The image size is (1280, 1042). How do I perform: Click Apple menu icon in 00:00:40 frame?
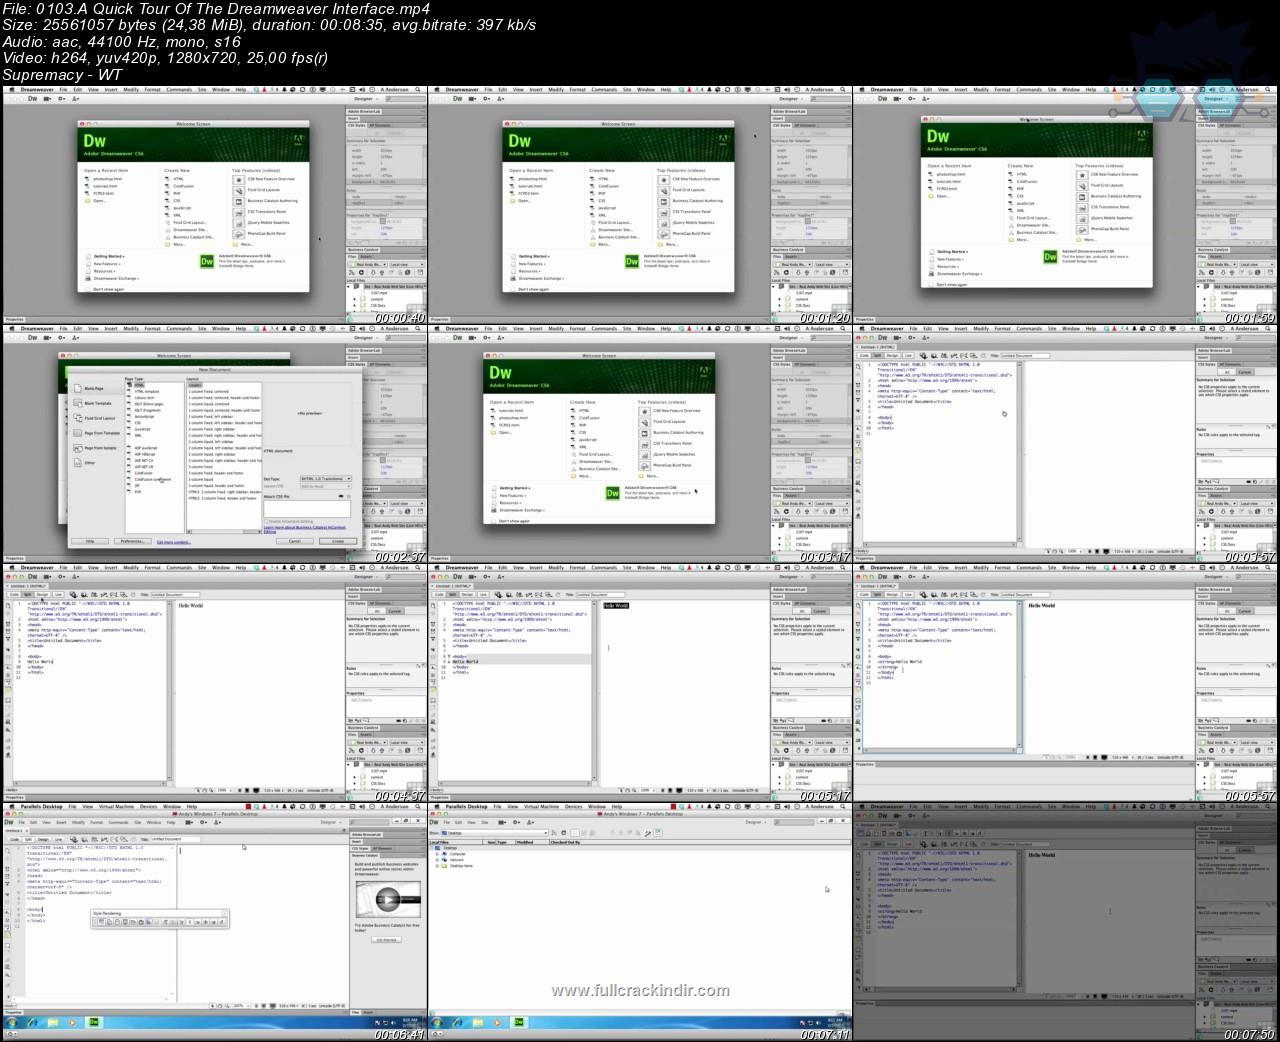(x=12, y=90)
